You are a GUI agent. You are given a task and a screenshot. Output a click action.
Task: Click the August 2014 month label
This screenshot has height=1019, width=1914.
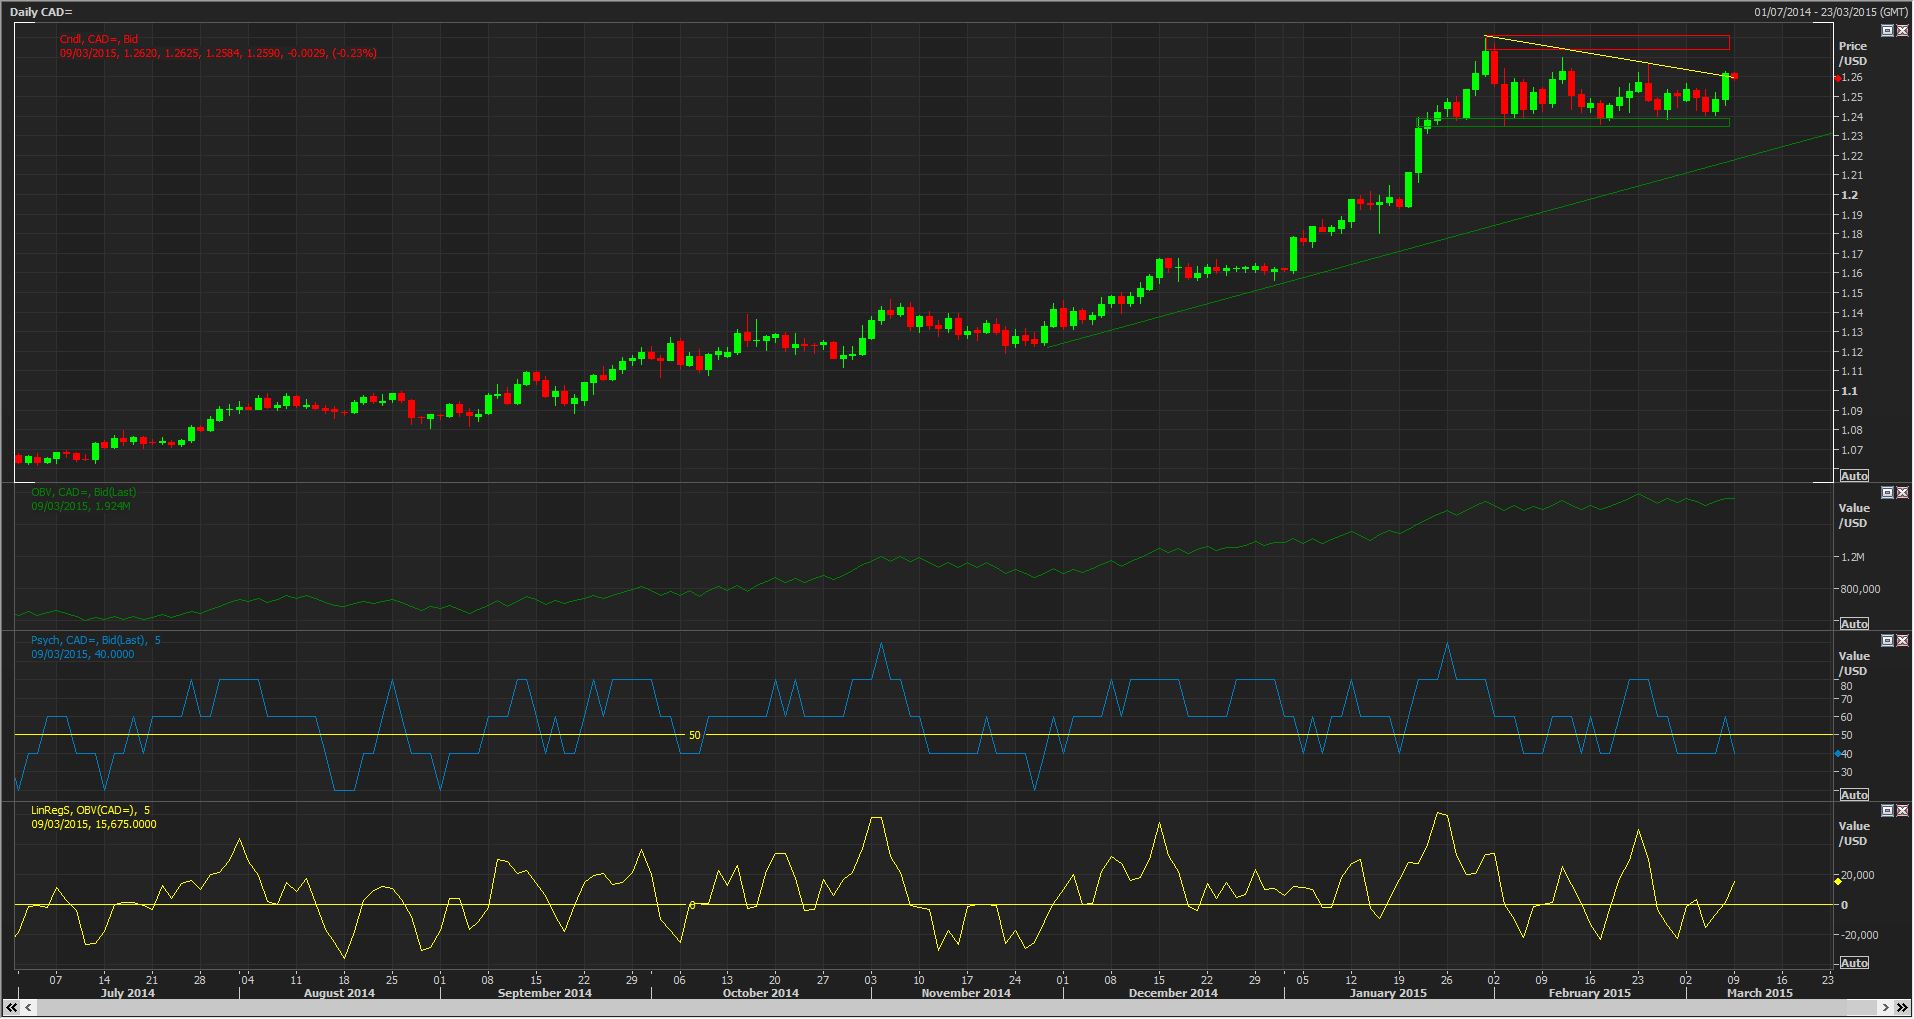(x=339, y=993)
